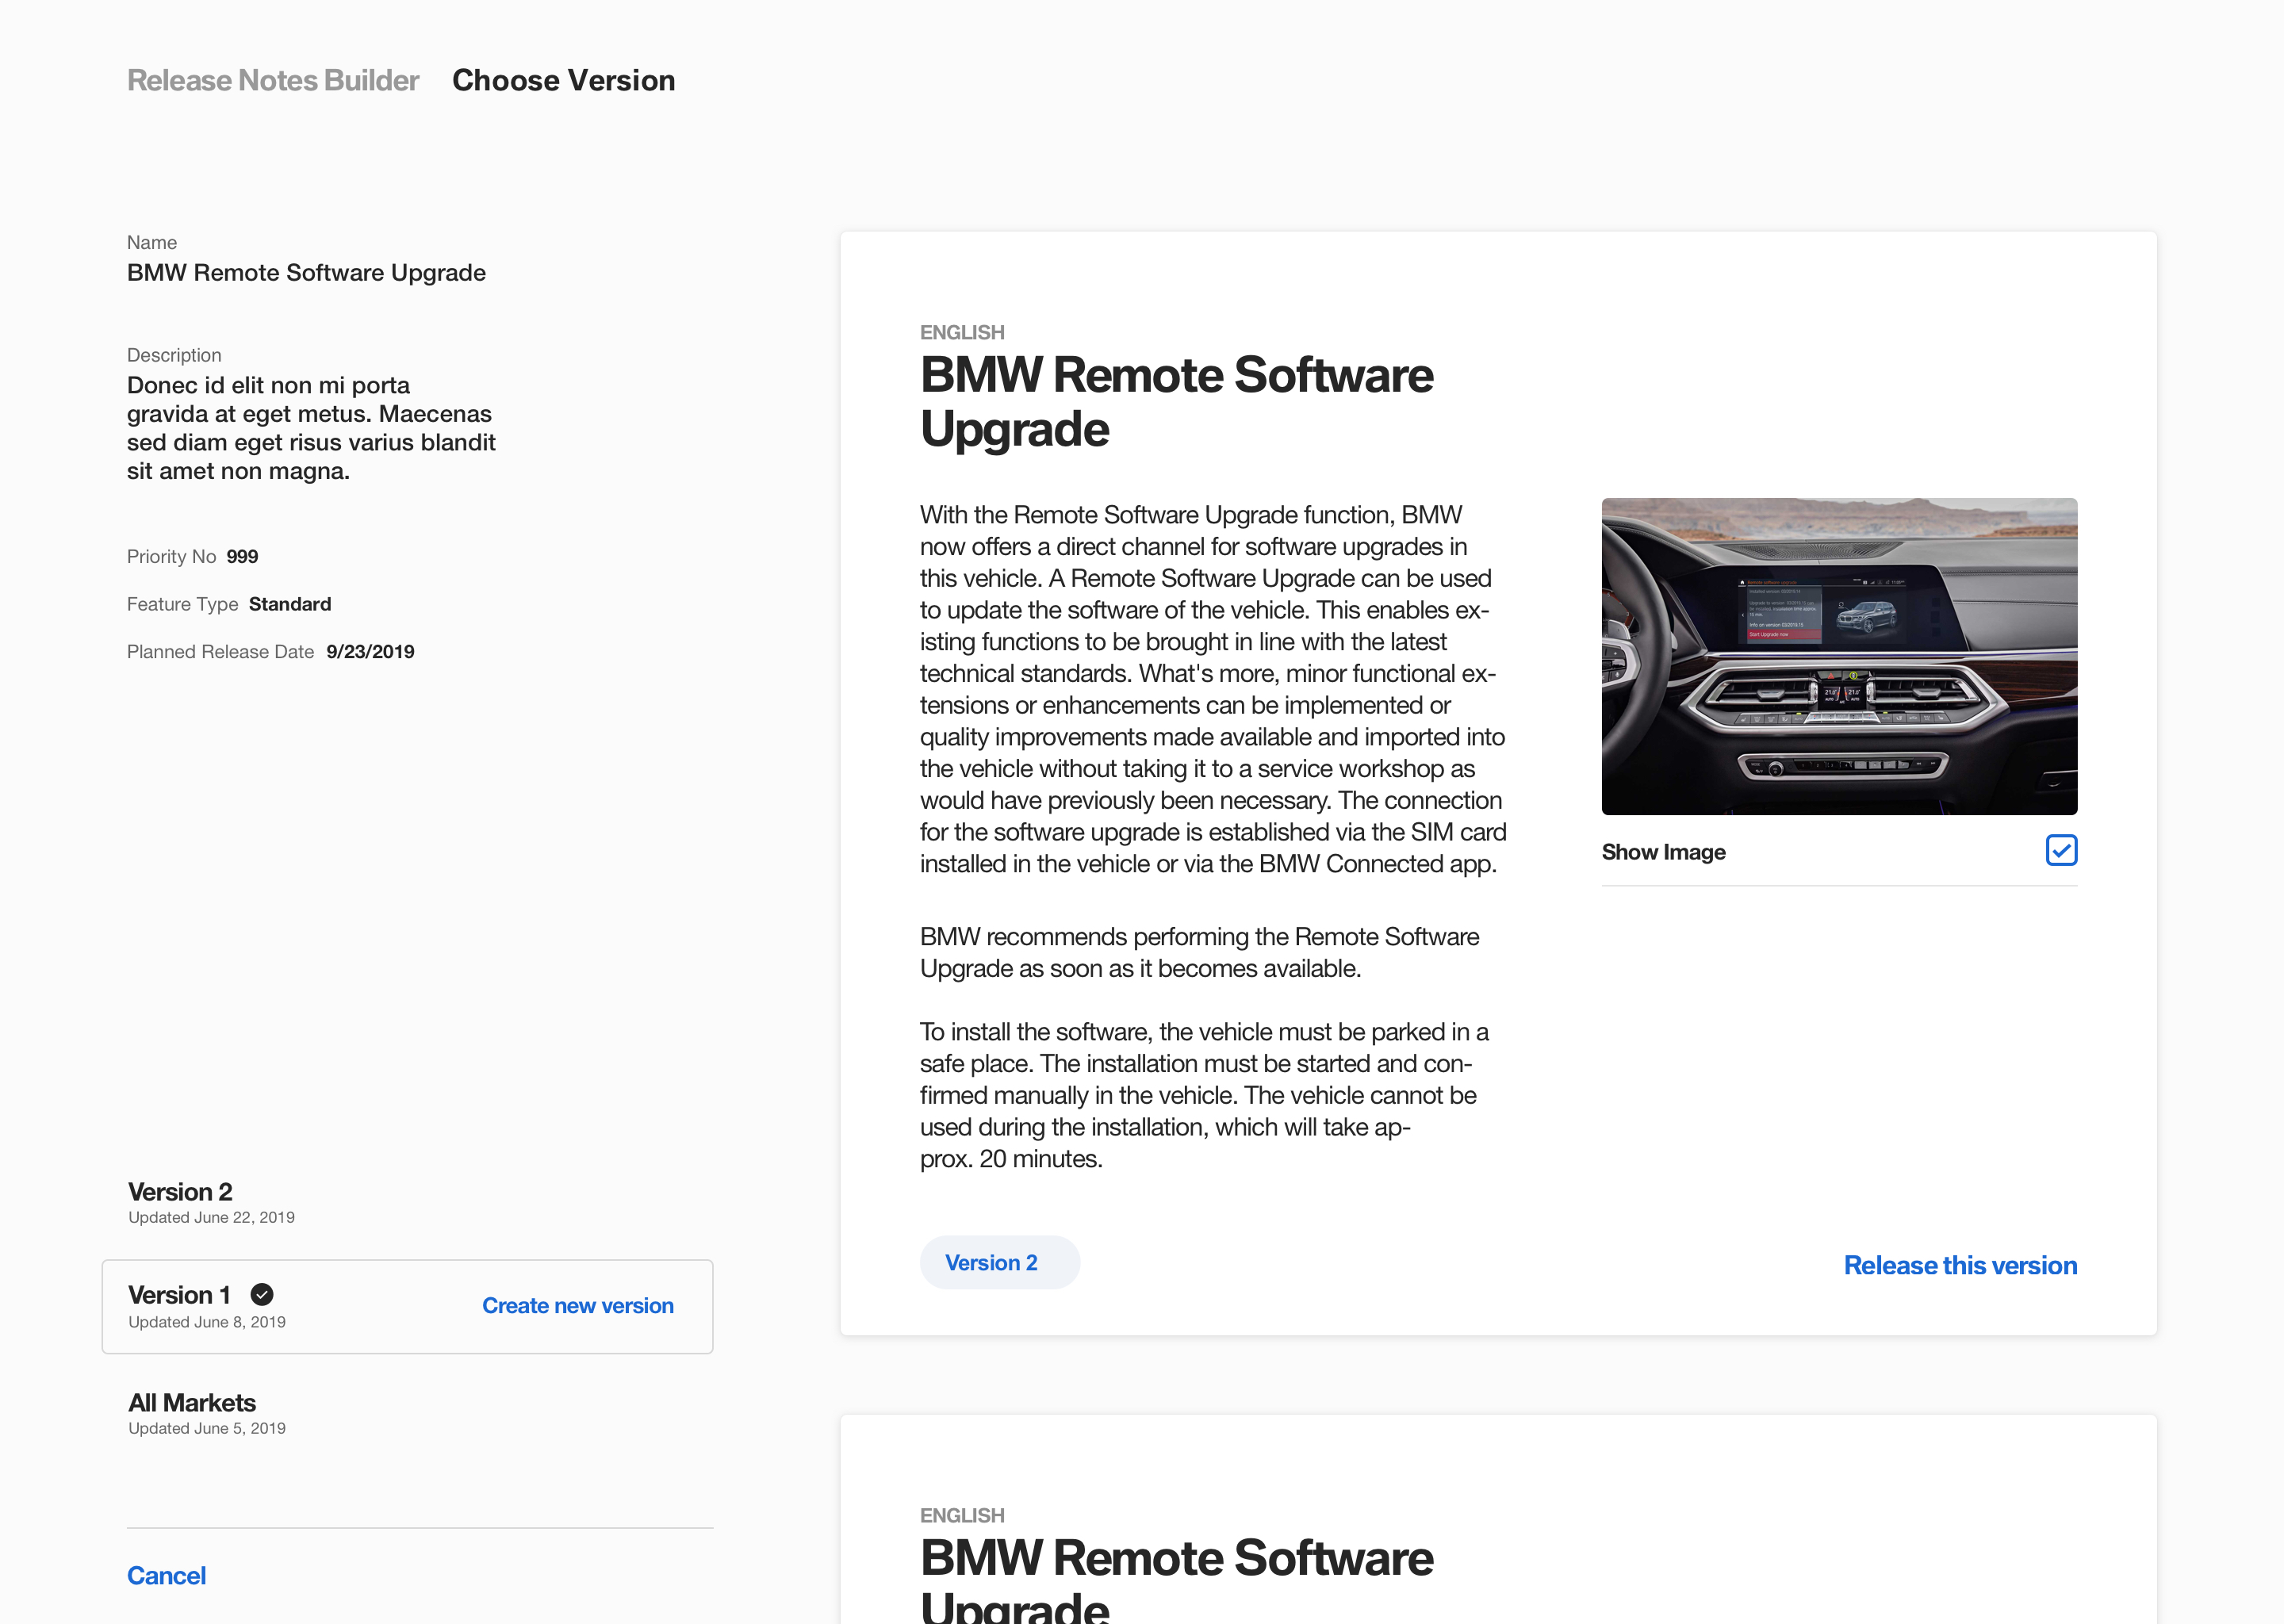Select the All Markets entry

(207, 1412)
